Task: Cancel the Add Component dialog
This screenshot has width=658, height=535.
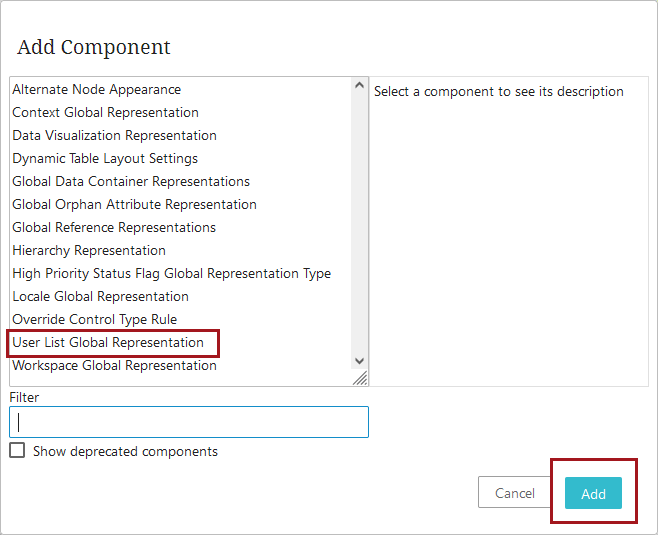Action: 515,493
